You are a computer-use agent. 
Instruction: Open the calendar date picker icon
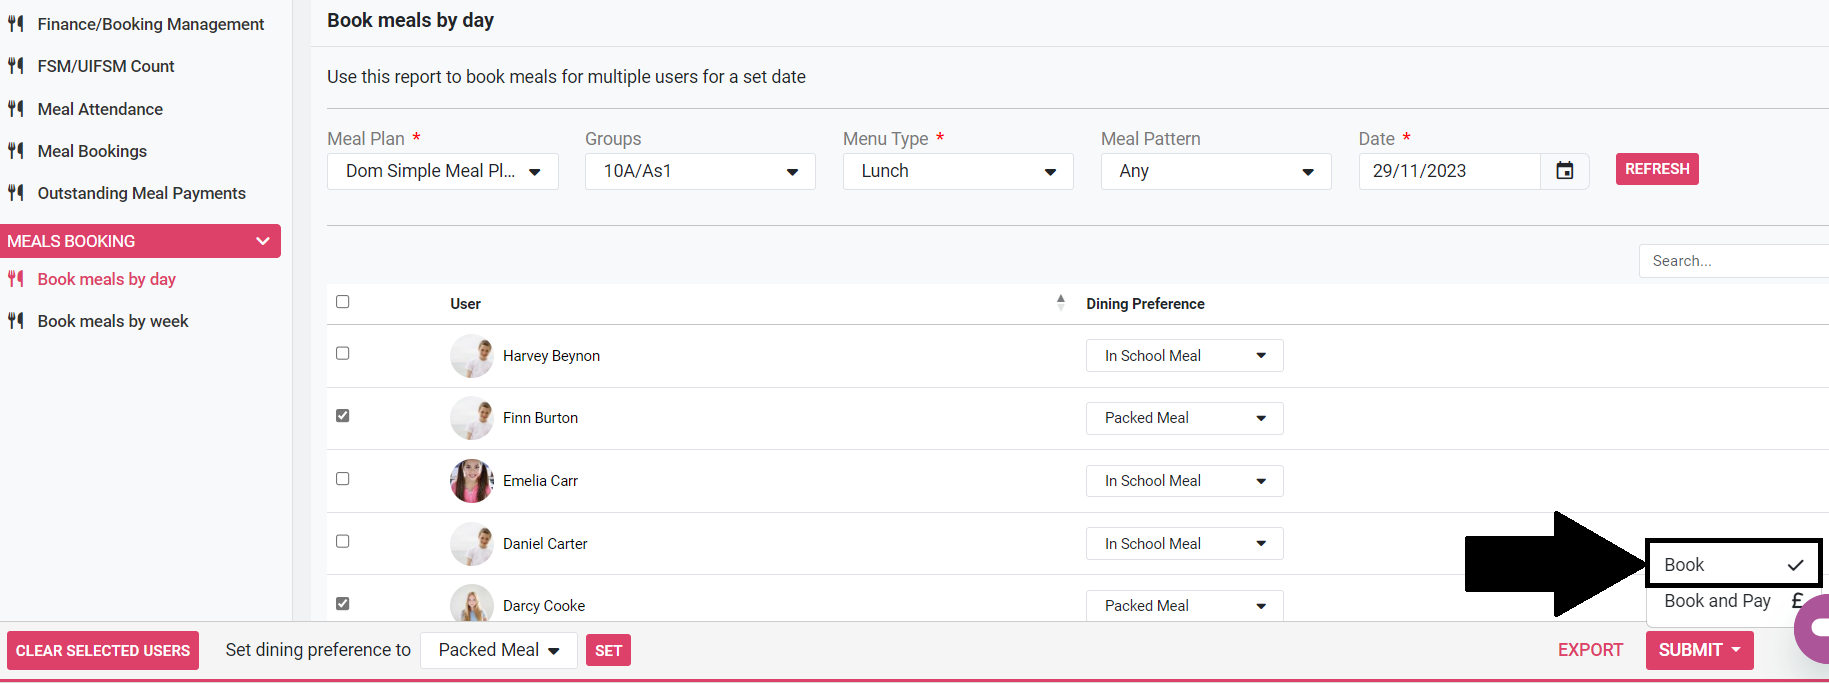pyautogui.click(x=1564, y=171)
